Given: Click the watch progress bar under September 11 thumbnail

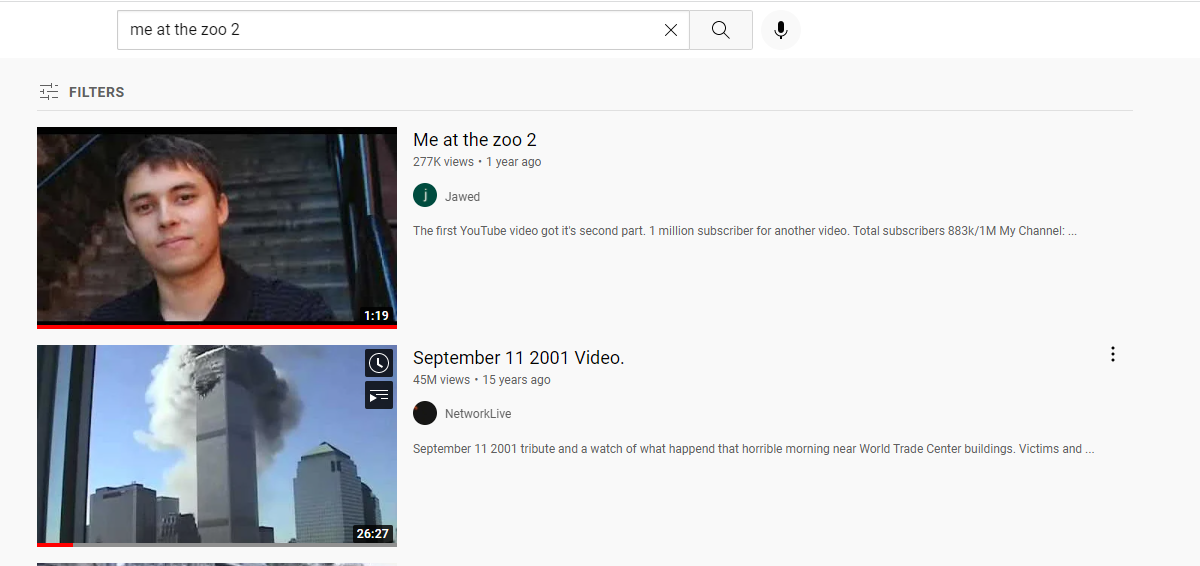Looking at the screenshot, I should pos(217,544).
